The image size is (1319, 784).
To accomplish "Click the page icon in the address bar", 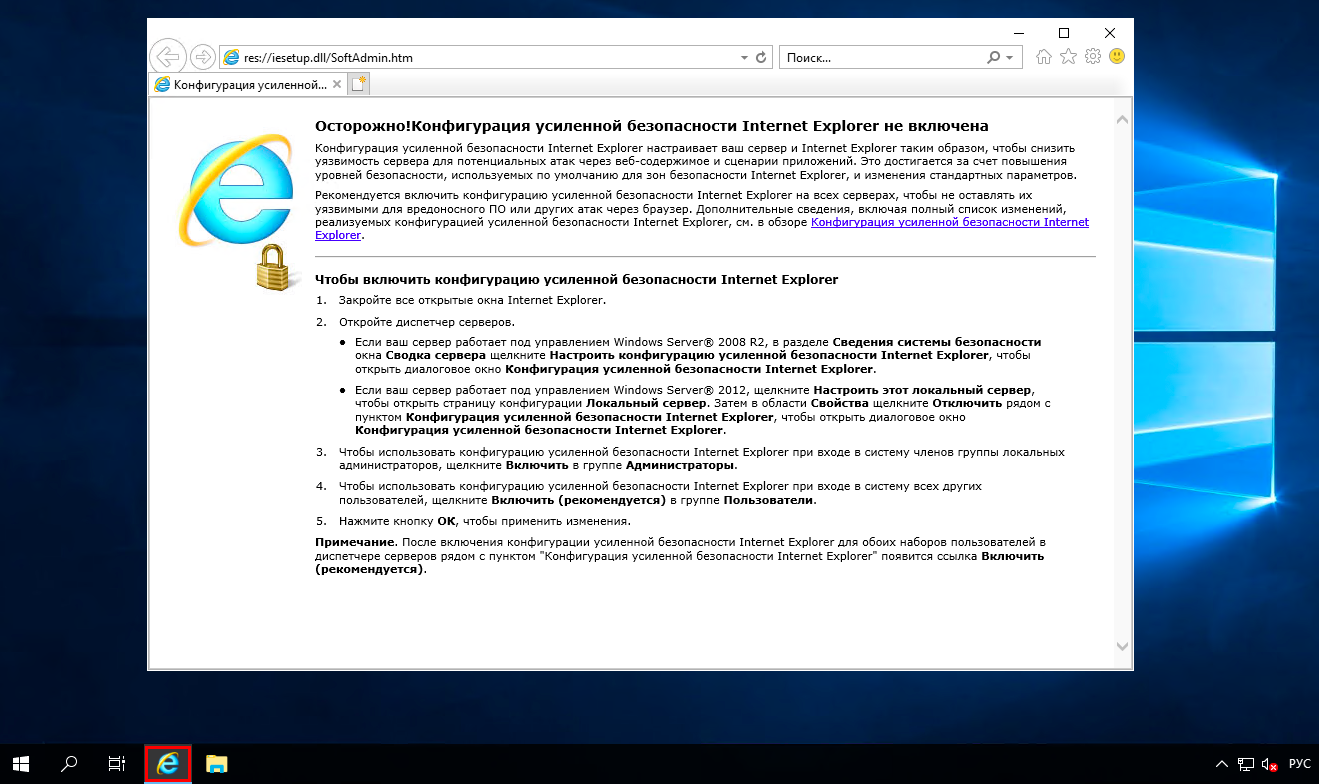I will tap(231, 58).
